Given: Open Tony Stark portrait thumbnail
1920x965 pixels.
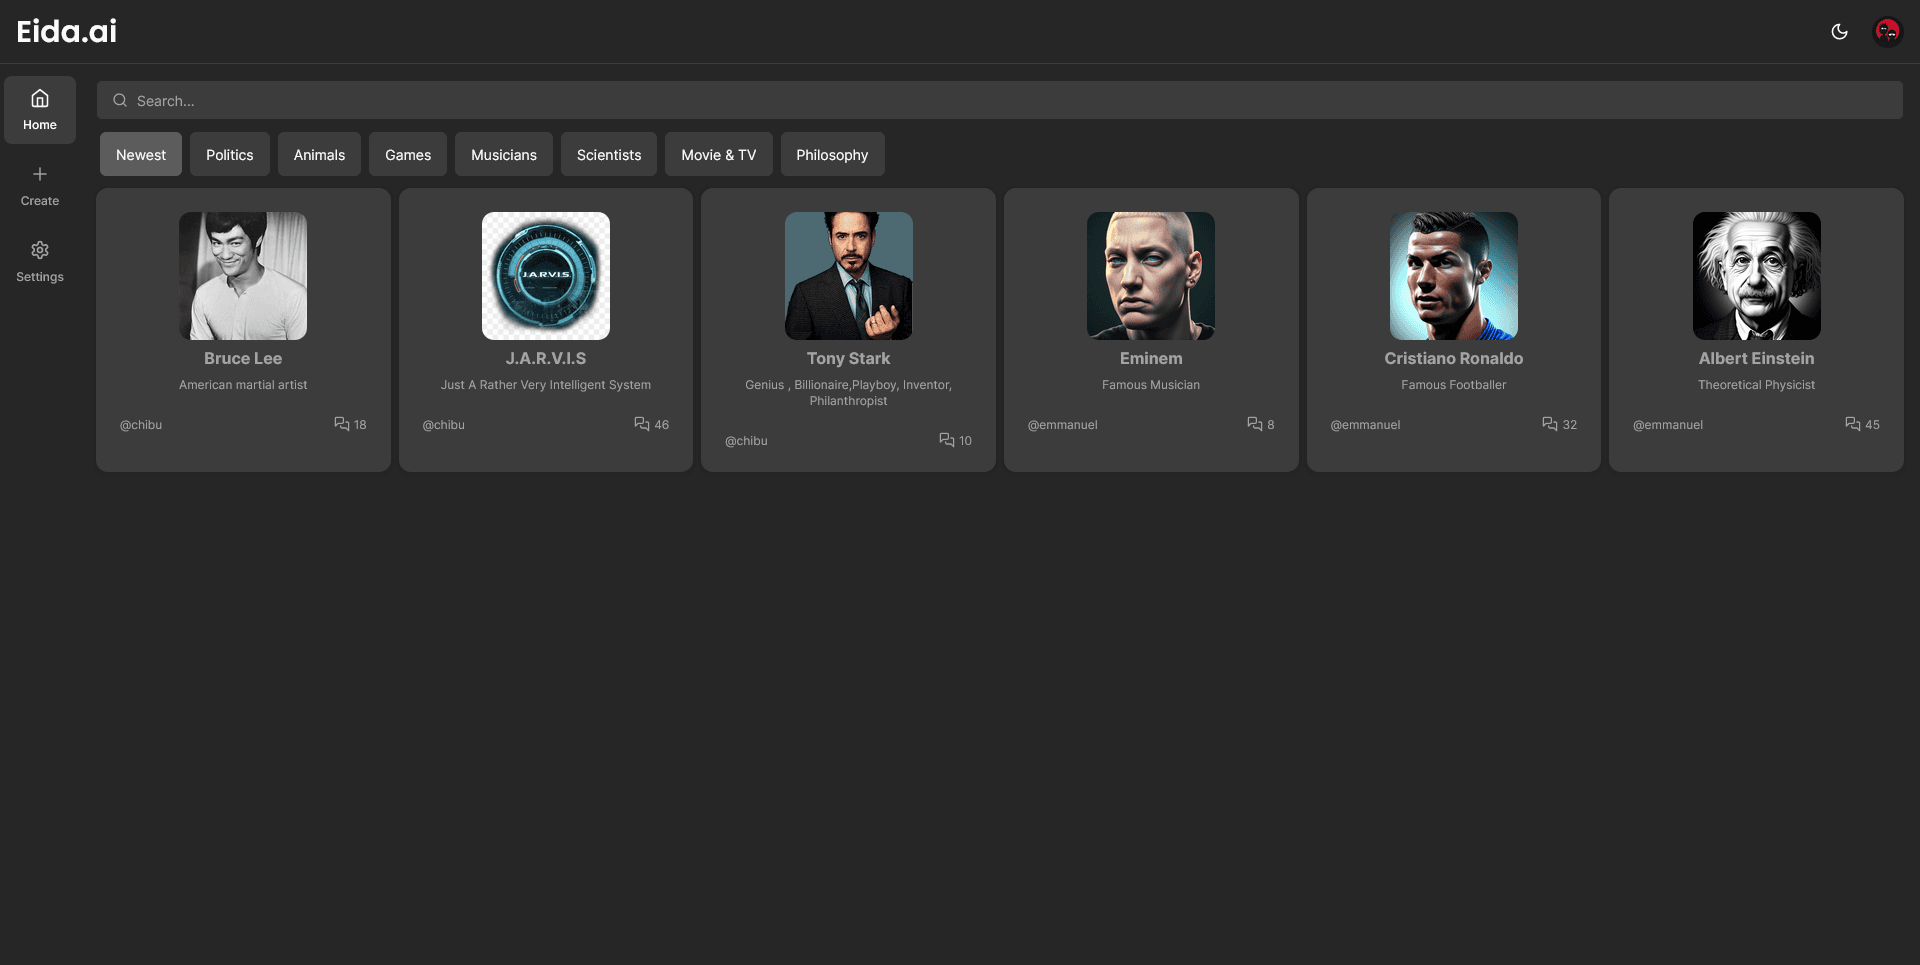Looking at the screenshot, I should click(x=849, y=276).
